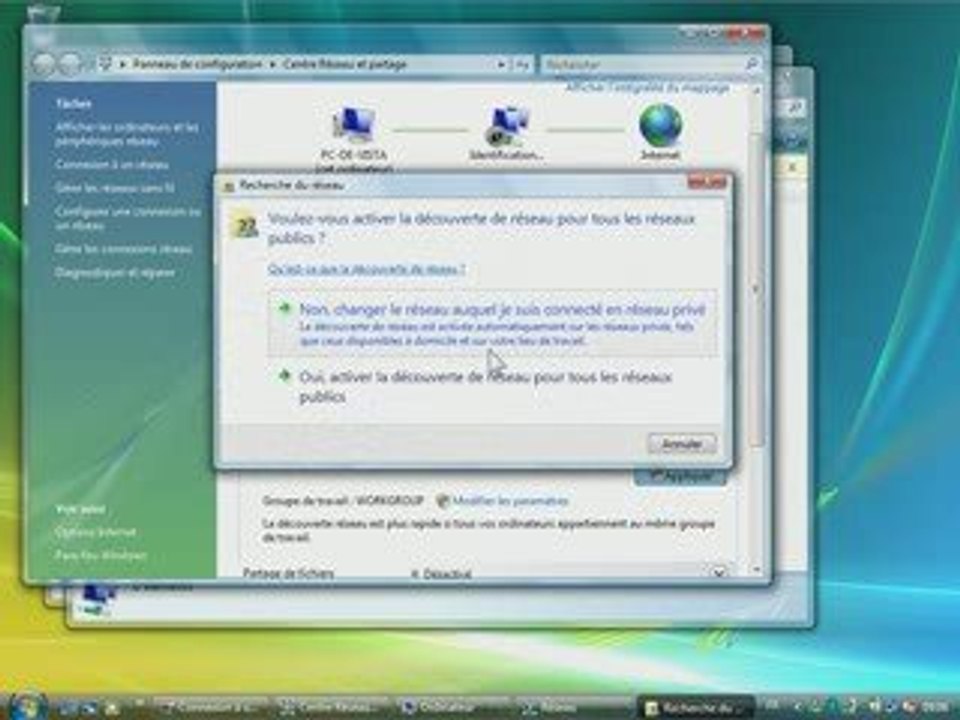Click 'Gérer les connexions réseau' task
The height and width of the screenshot is (720, 960).
(123, 249)
